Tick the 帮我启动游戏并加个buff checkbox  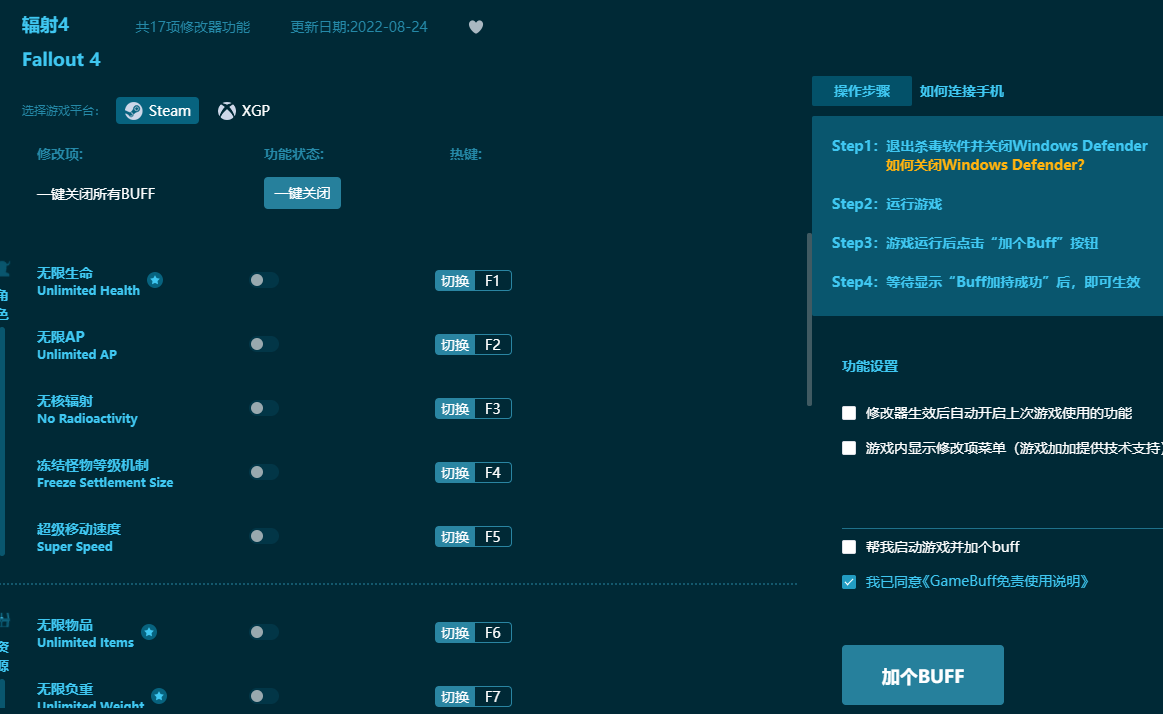pos(849,547)
